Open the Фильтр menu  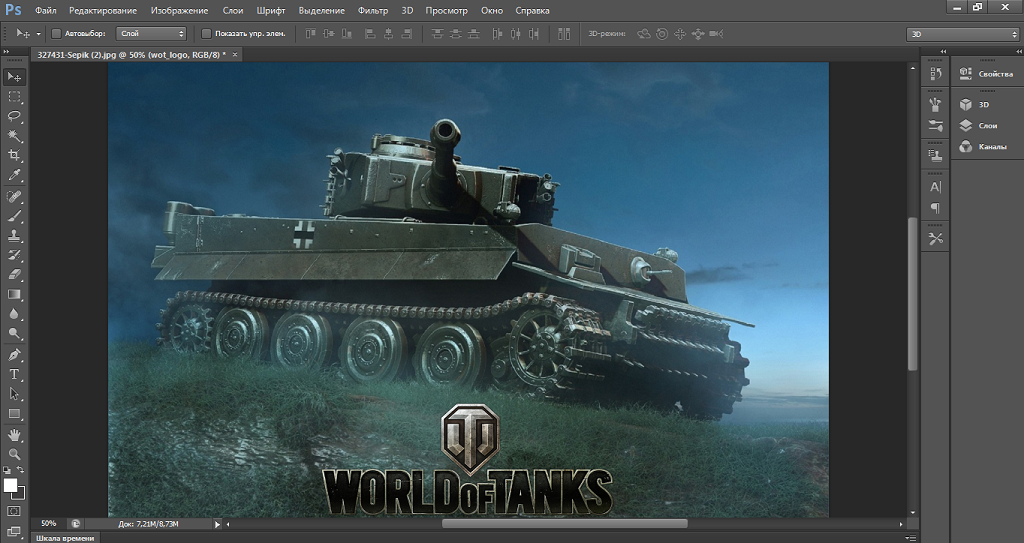[373, 10]
